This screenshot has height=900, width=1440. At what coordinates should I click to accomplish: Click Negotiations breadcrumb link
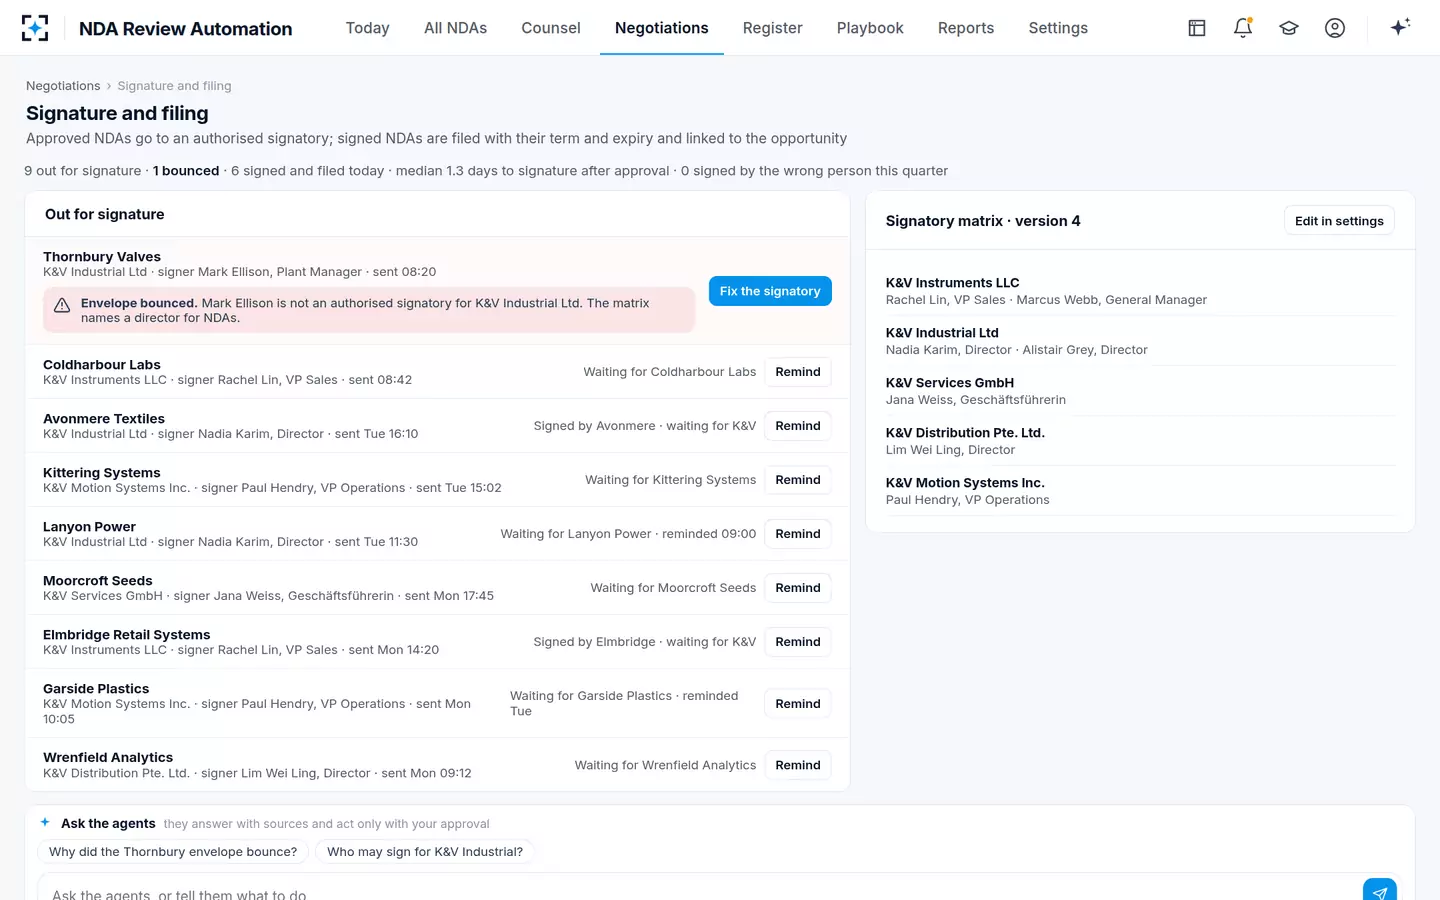coord(63,86)
